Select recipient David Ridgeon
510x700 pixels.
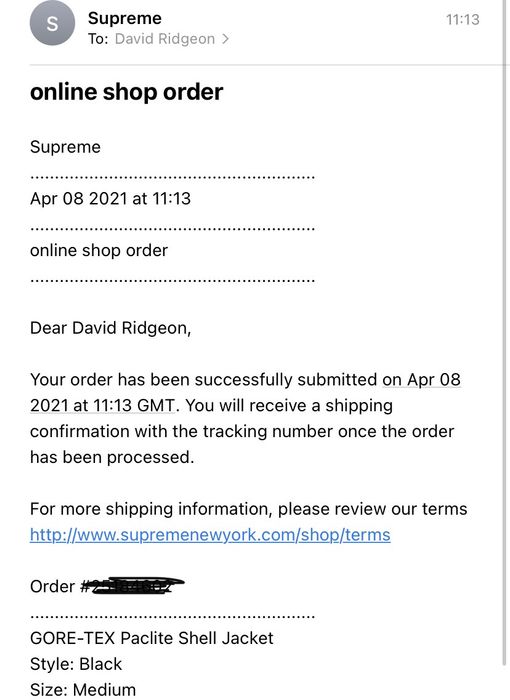pos(165,39)
